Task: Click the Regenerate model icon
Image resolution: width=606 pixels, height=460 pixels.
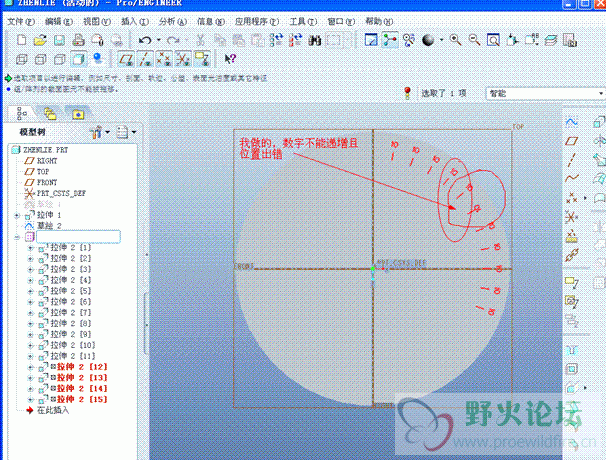Action: pyautogui.click(x=277, y=40)
